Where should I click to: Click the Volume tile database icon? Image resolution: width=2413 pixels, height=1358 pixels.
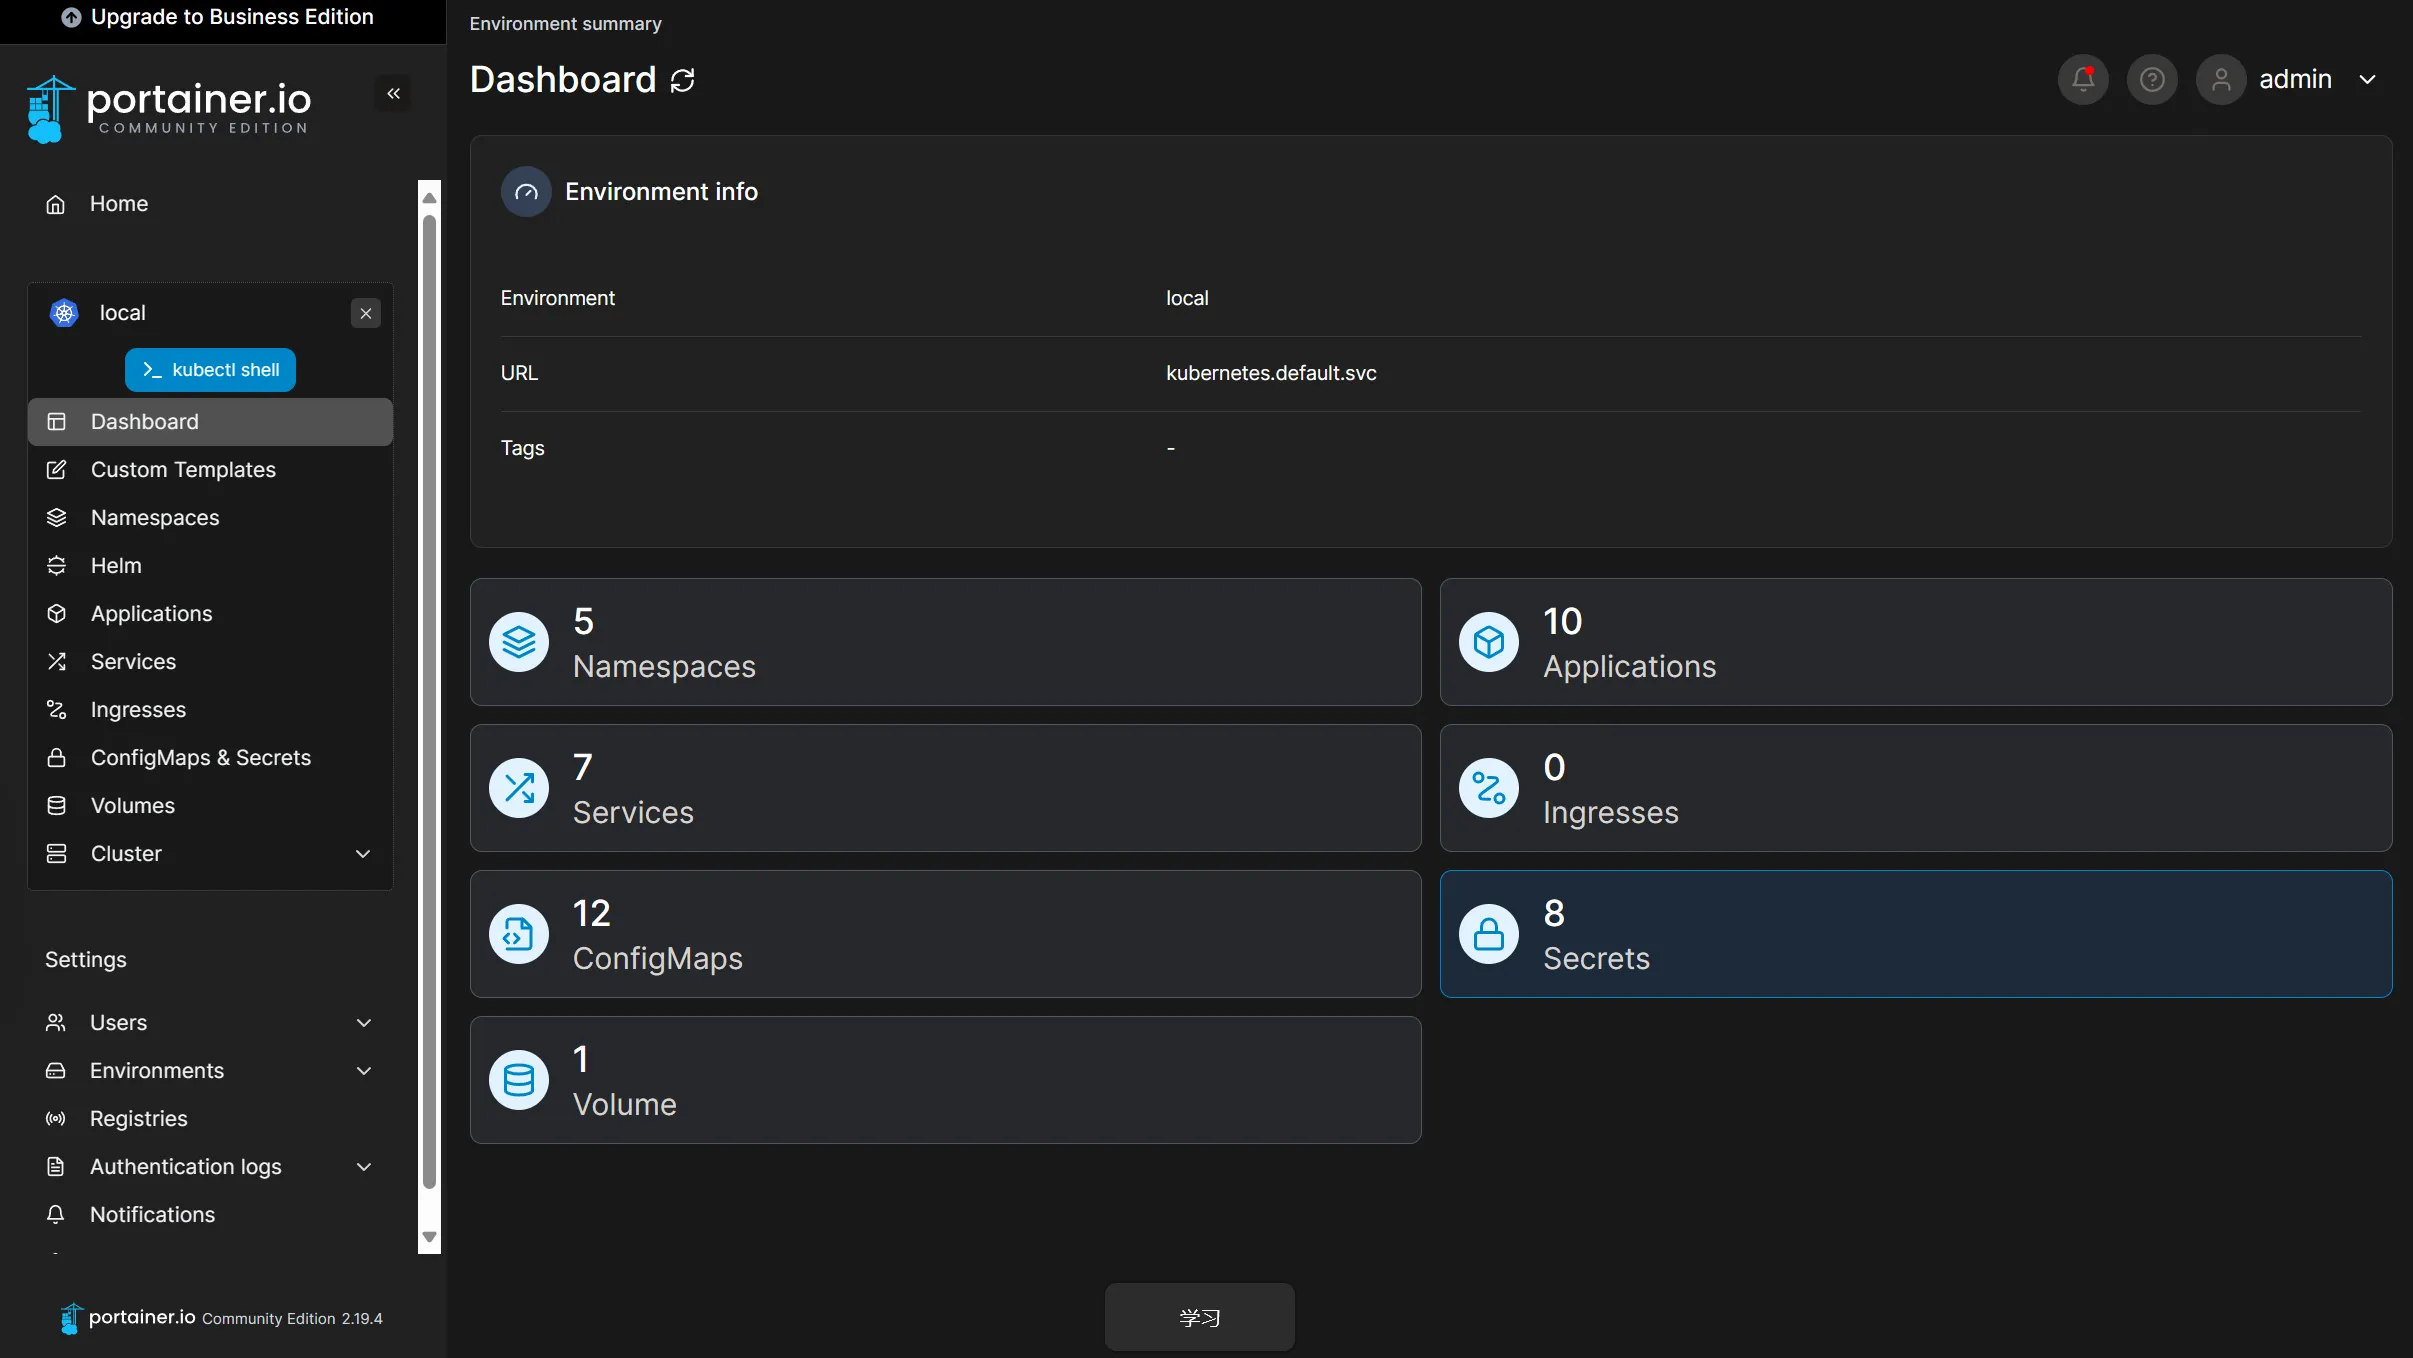[x=519, y=1080]
